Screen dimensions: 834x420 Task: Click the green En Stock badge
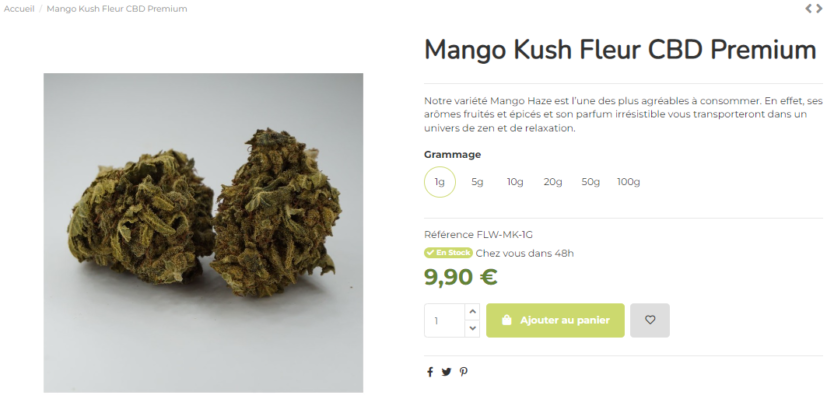click(x=448, y=253)
